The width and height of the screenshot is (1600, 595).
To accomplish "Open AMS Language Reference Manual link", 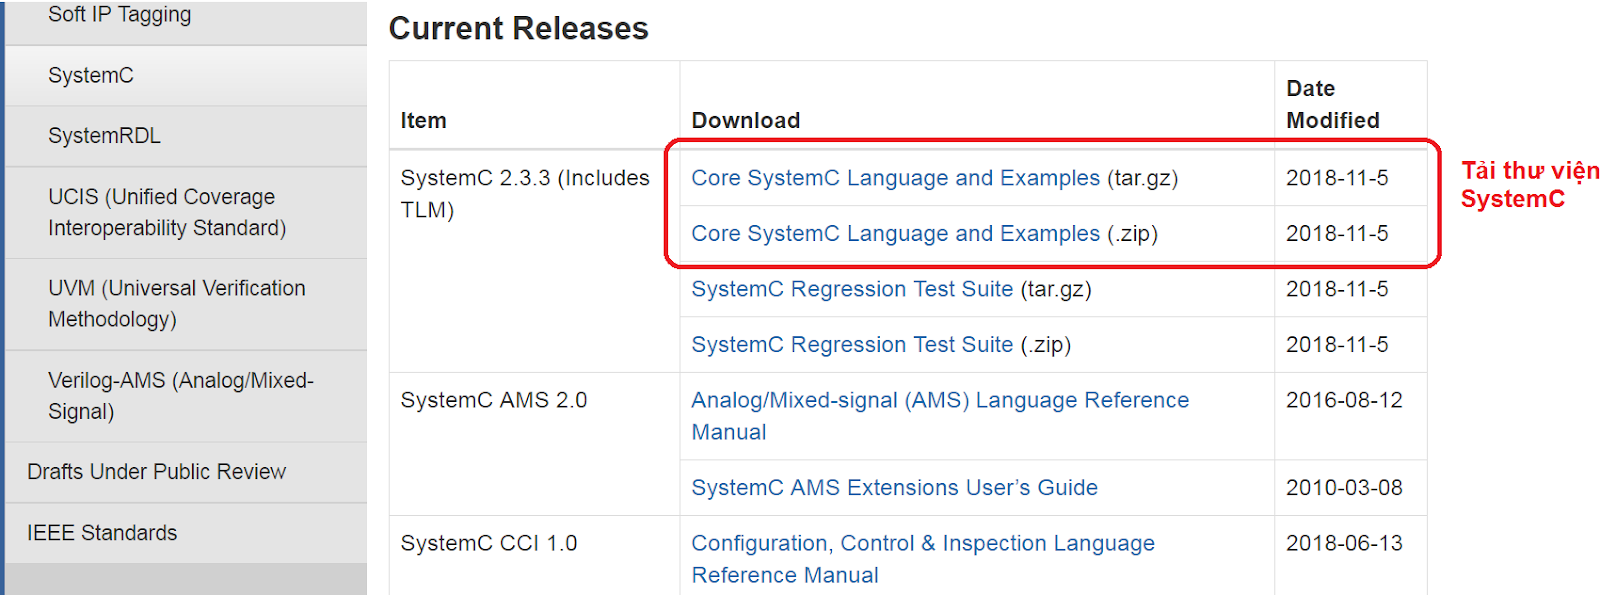I will click(939, 401).
